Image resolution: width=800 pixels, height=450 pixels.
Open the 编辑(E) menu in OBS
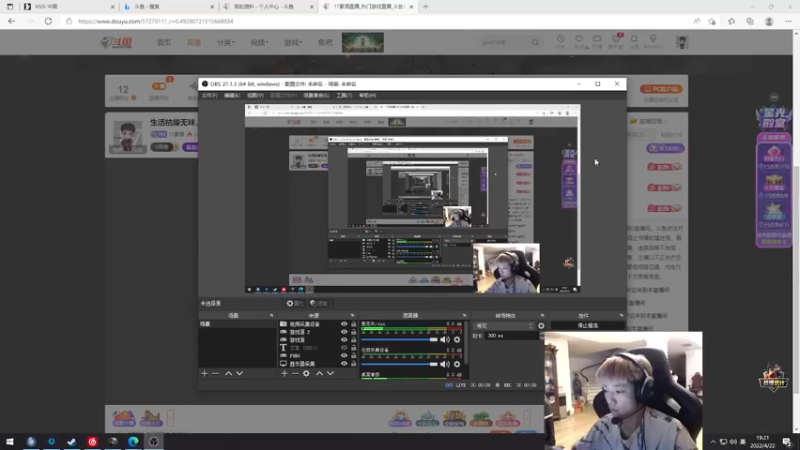point(232,95)
